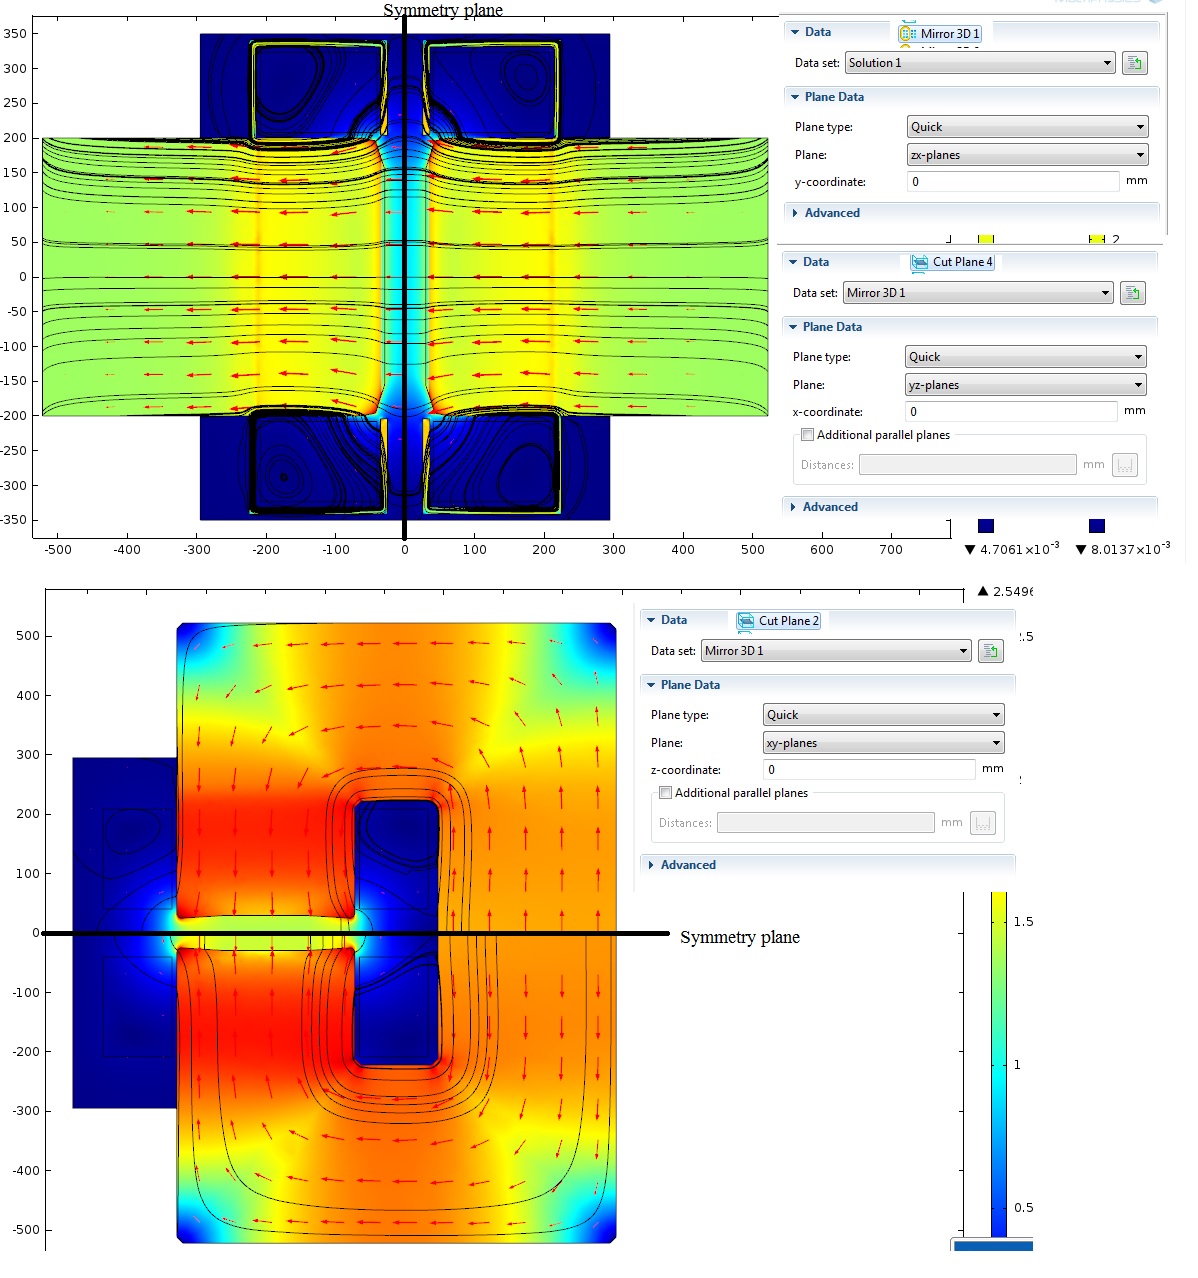
Task: Click the y-coordinate input field
Action: point(1013,182)
